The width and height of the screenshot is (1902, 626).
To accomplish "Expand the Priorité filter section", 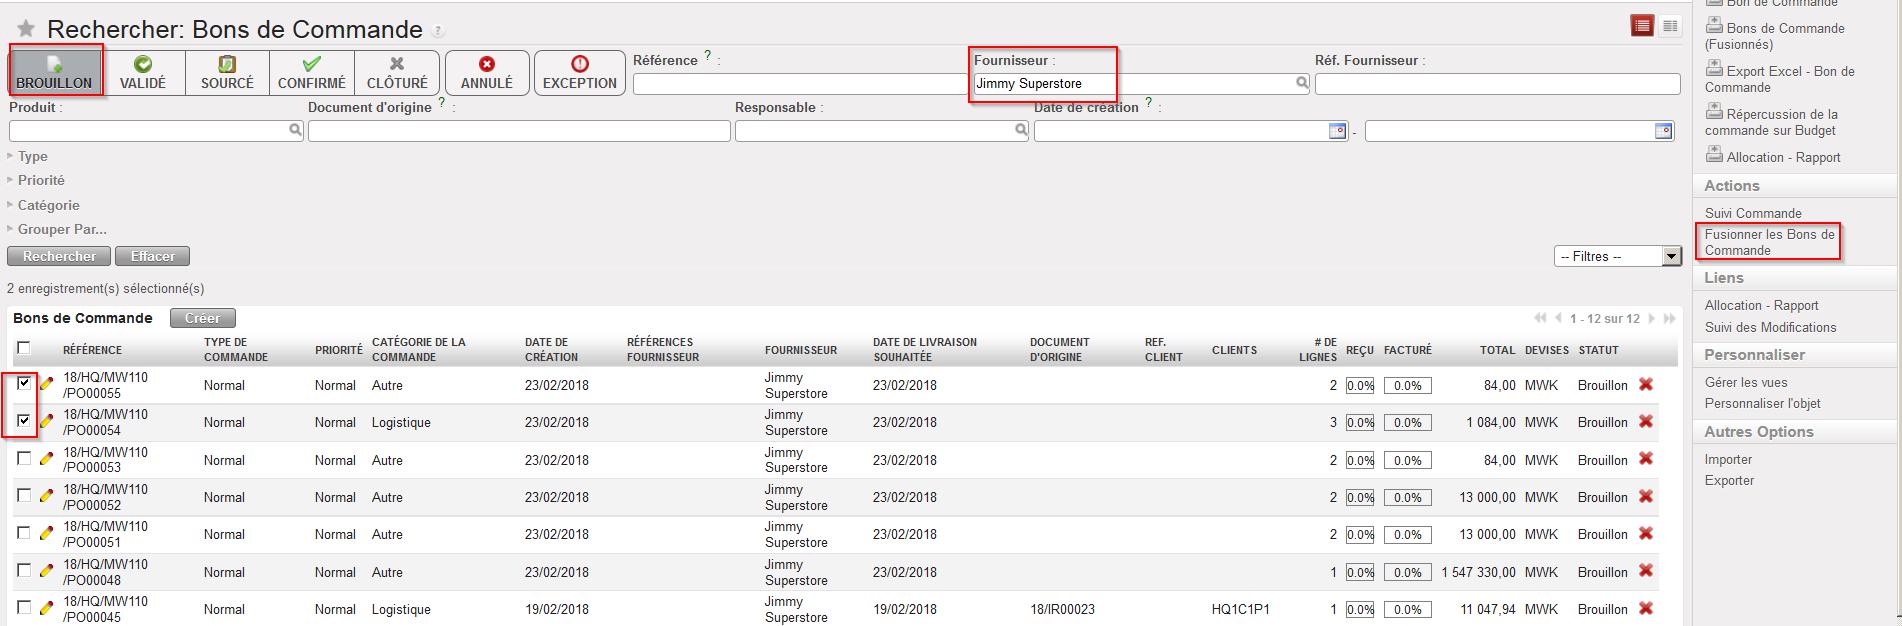I will [40, 180].
